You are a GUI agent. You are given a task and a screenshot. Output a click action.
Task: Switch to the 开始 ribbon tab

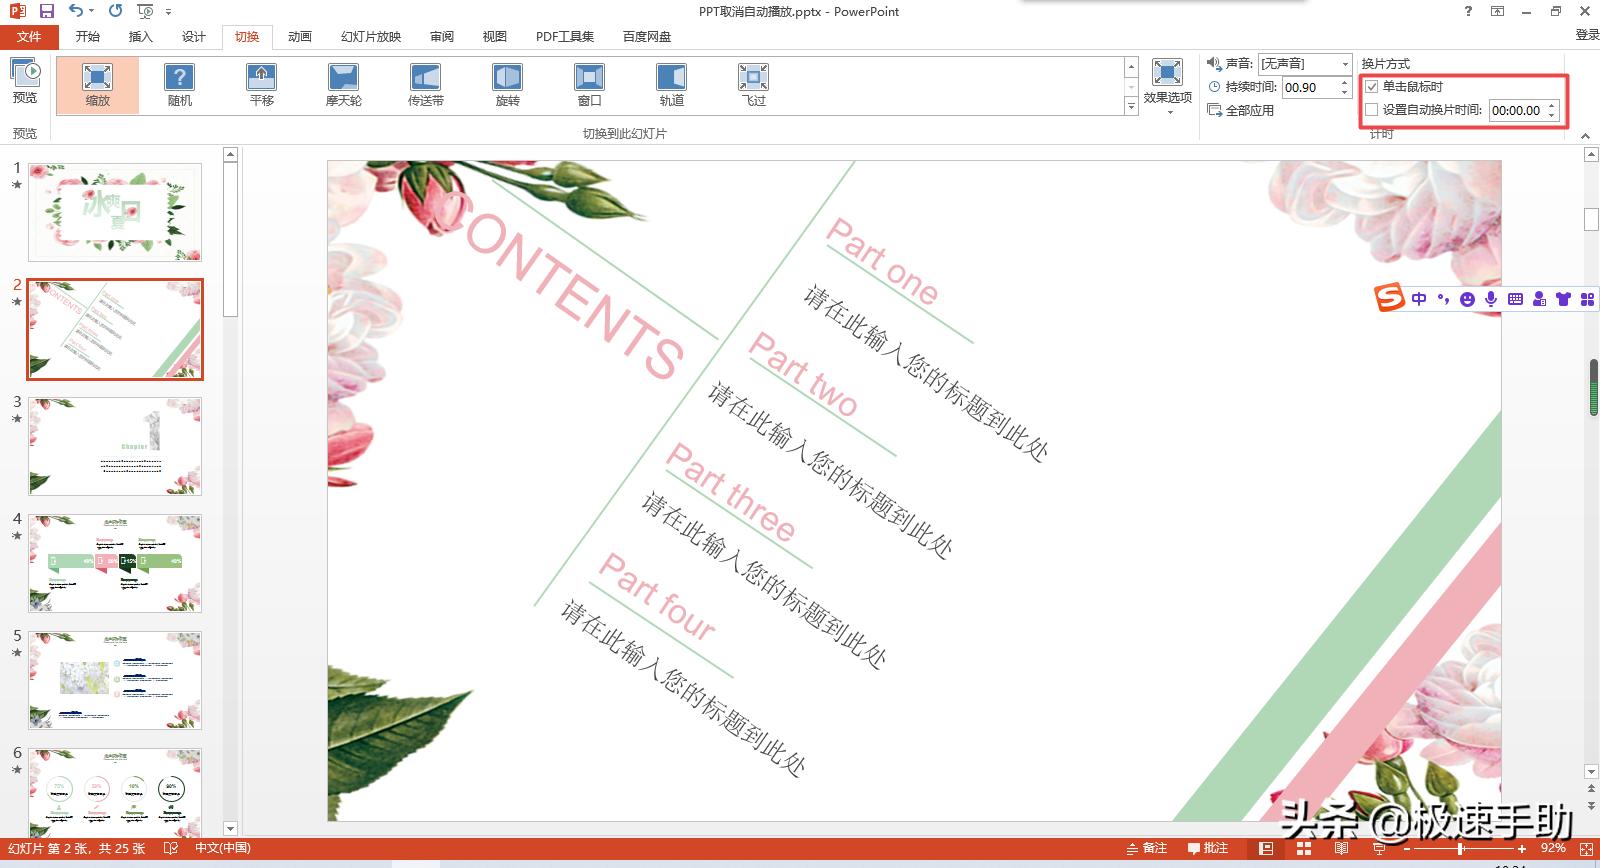[x=88, y=36]
